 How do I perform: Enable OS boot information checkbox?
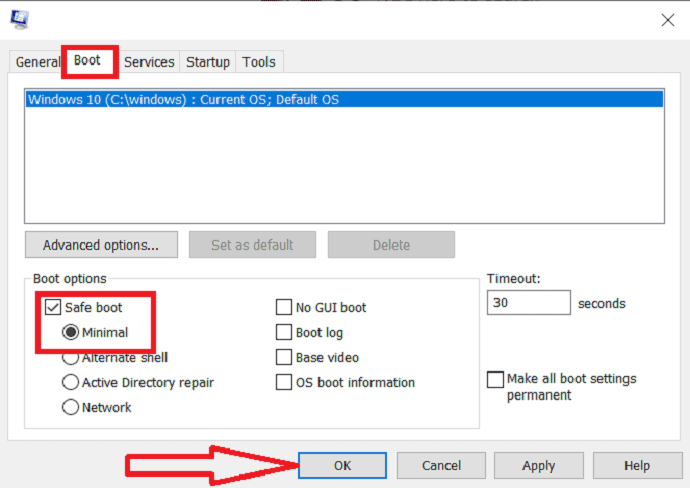click(x=283, y=382)
